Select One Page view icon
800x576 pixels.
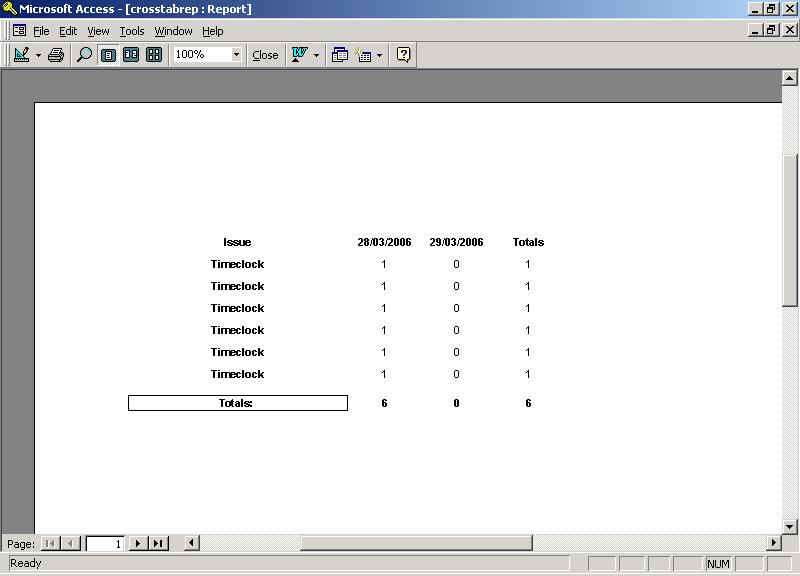click(x=108, y=55)
